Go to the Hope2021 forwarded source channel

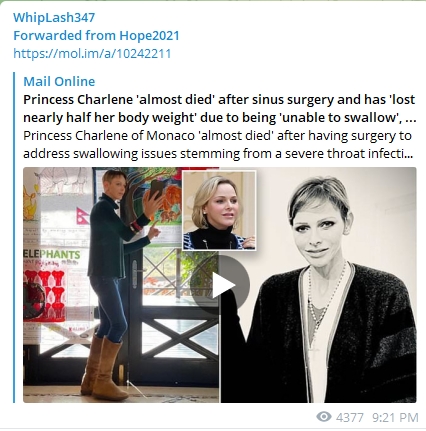pyautogui.click(x=149, y=35)
